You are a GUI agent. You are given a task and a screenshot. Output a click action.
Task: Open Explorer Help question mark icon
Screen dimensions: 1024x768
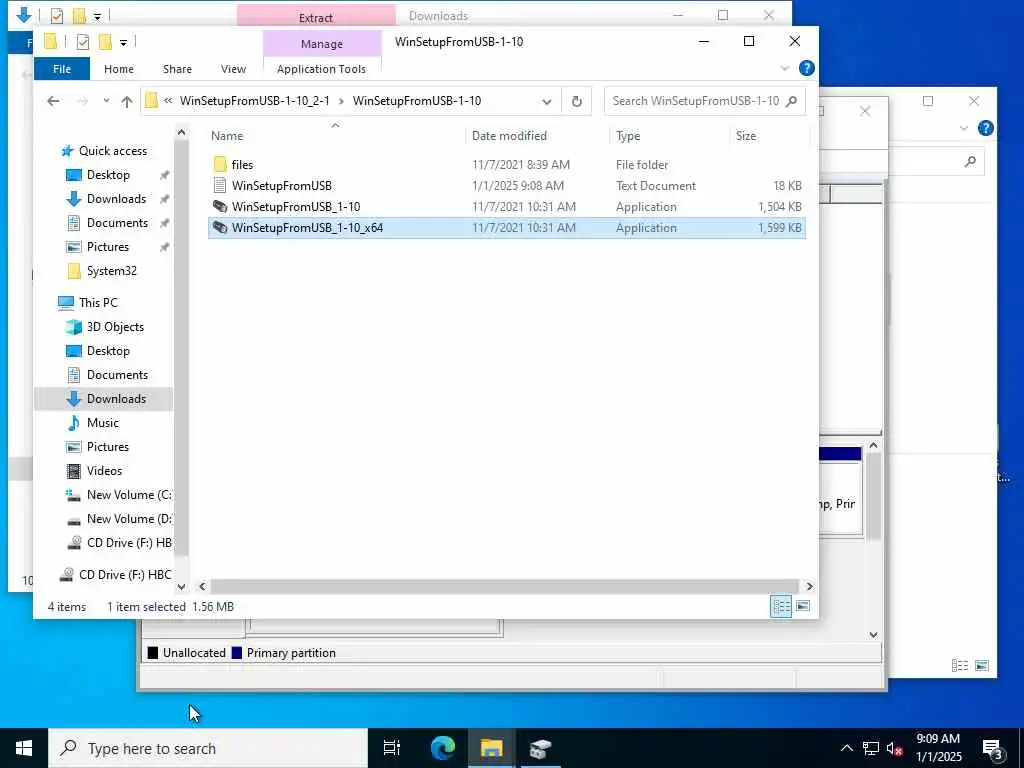(x=807, y=69)
